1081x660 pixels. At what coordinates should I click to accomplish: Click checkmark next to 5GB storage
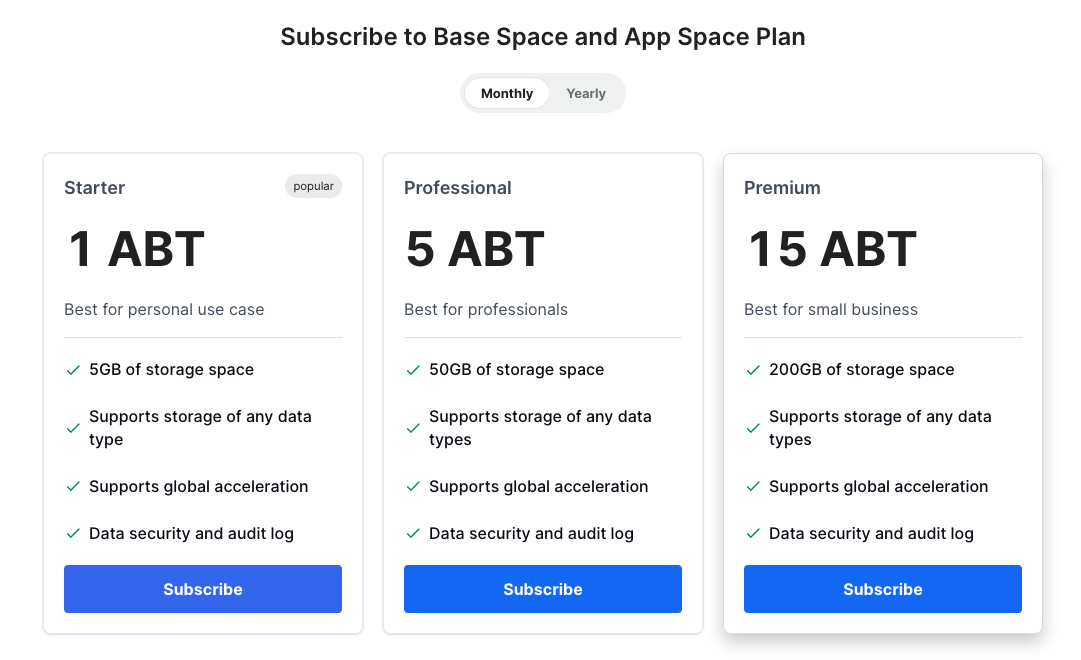click(73, 370)
